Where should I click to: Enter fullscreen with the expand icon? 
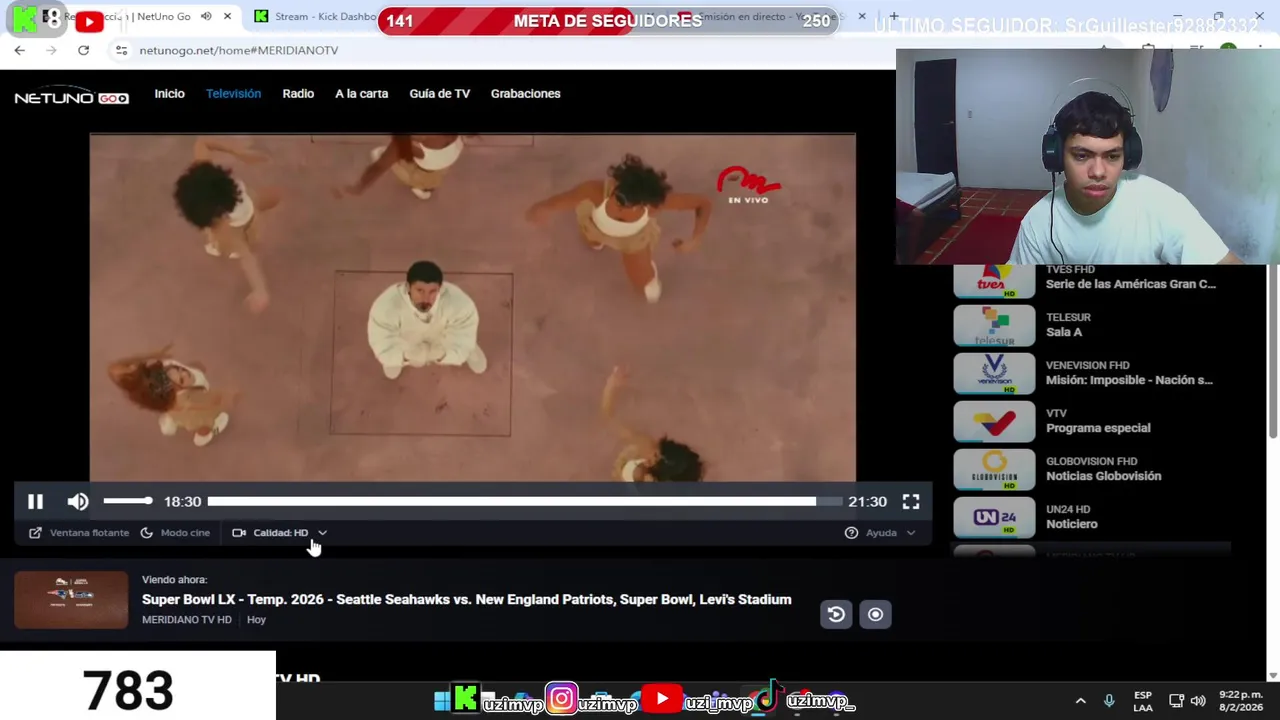[911, 502]
